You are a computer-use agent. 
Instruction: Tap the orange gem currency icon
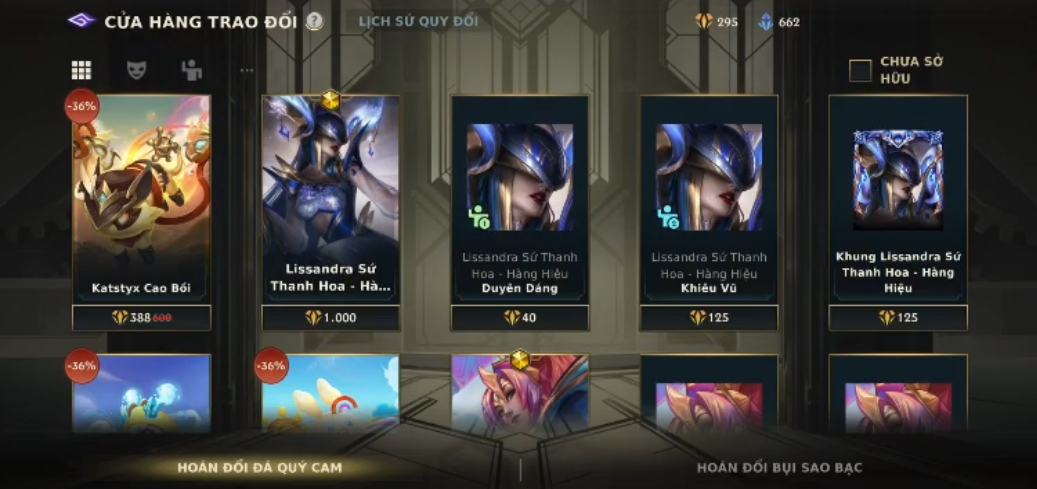click(x=704, y=22)
